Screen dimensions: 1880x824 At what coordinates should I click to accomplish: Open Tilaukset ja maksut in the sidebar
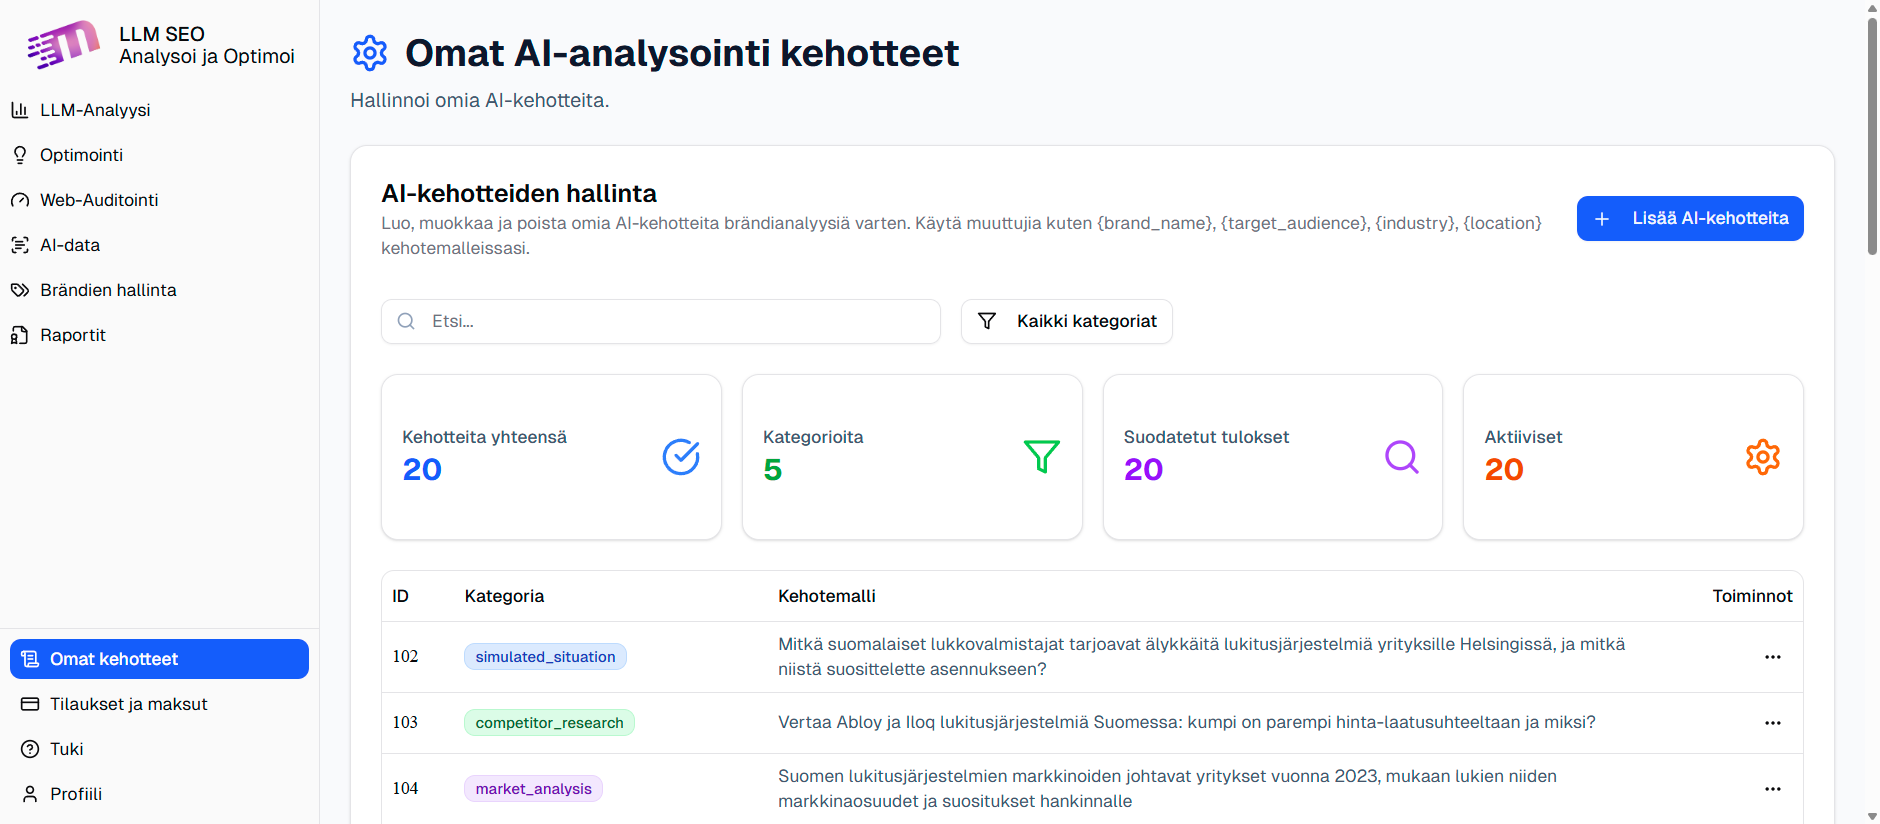129,704
